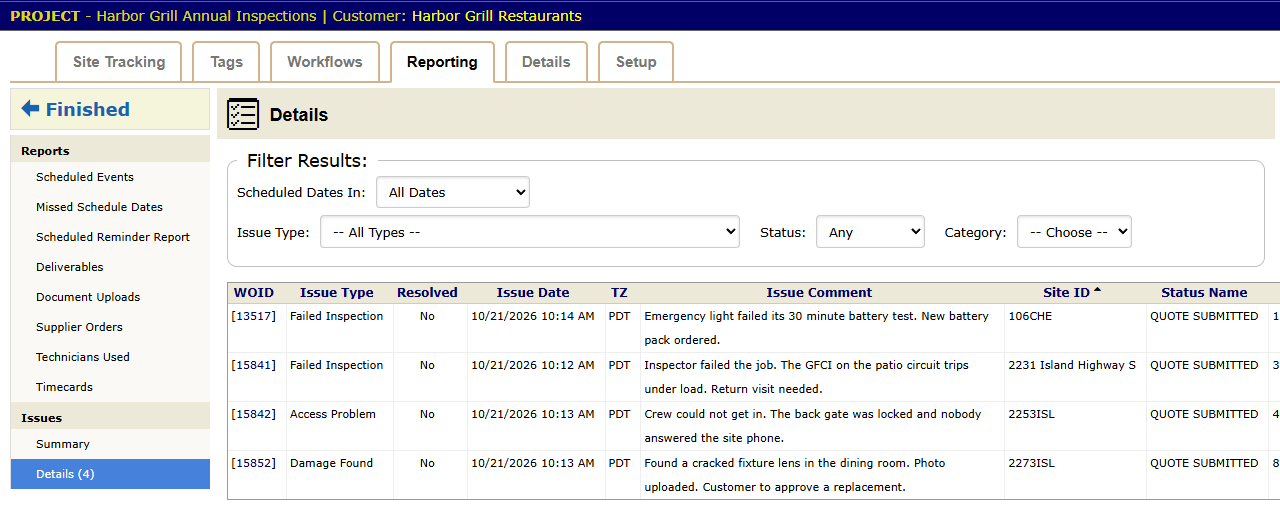Open work order [15842]
Screen dimensions: 1280x510
coord(253,414)
